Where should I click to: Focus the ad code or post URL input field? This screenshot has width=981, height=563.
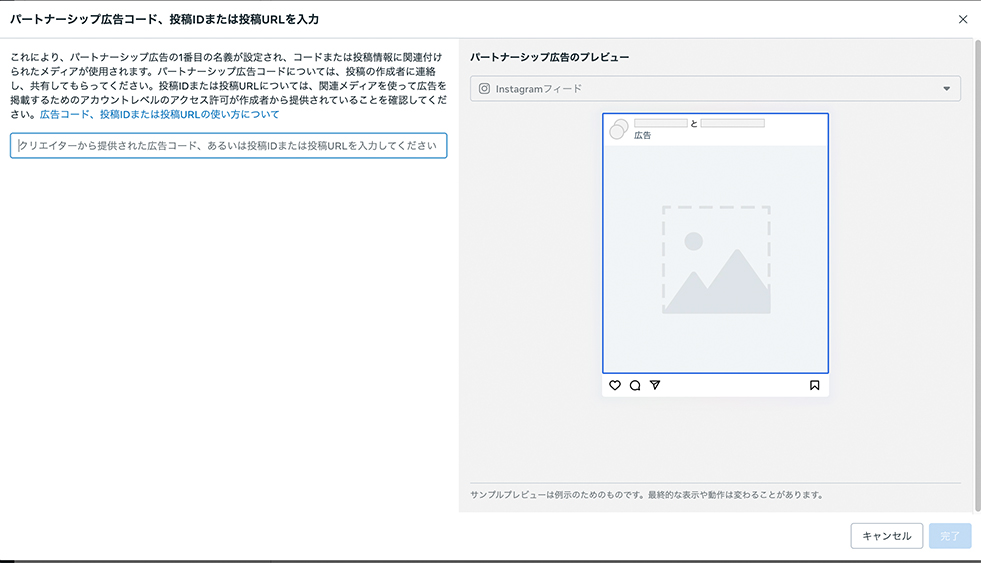click(x=228, y=146)
